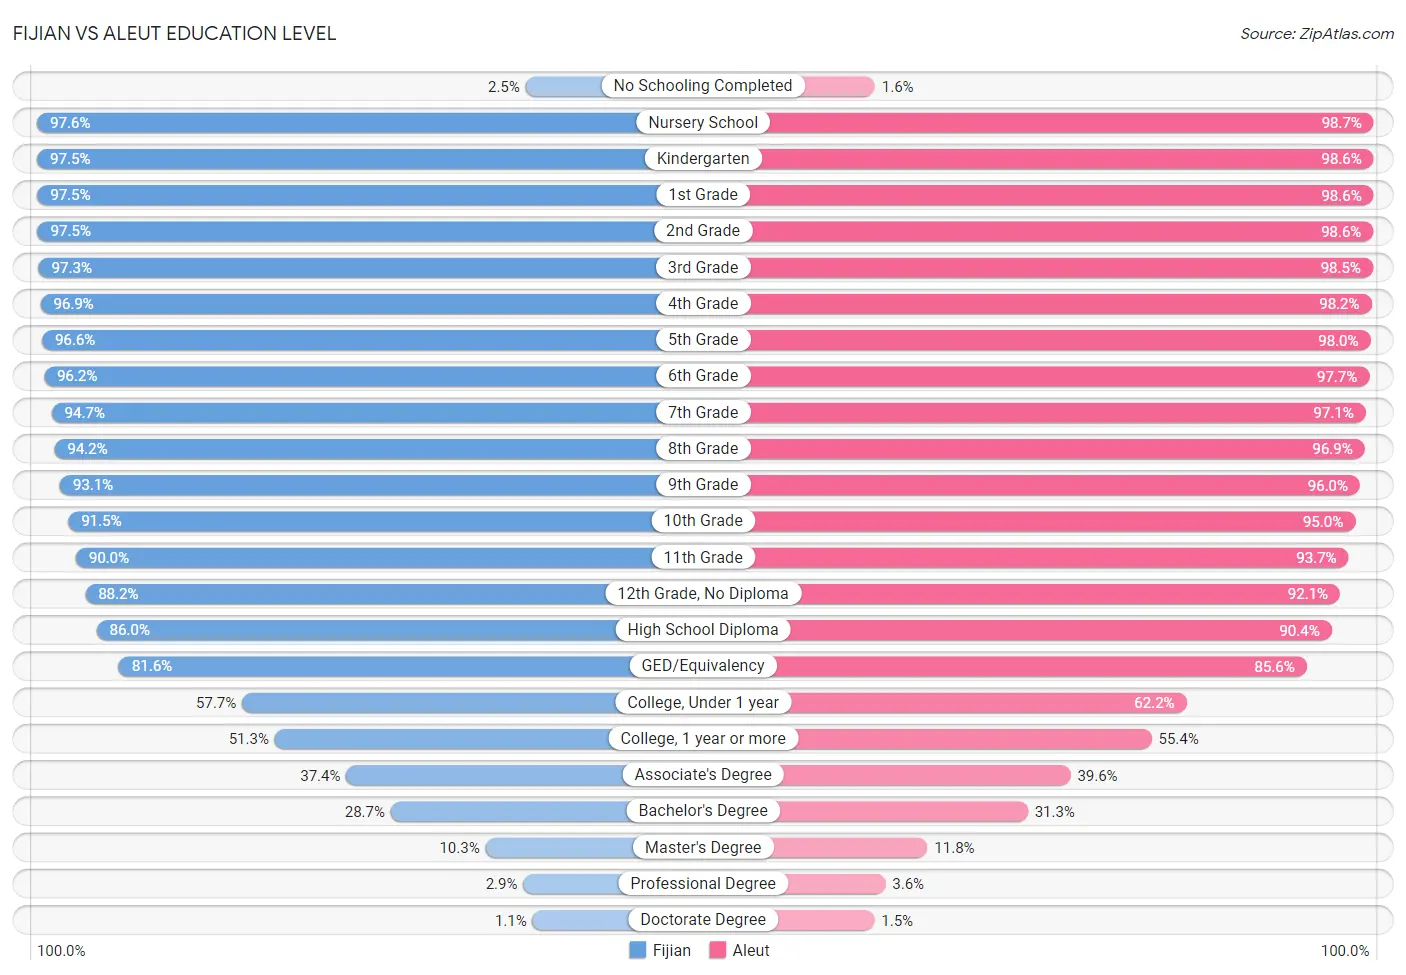Select the Associate's Degree label

(x=703, y=775)
